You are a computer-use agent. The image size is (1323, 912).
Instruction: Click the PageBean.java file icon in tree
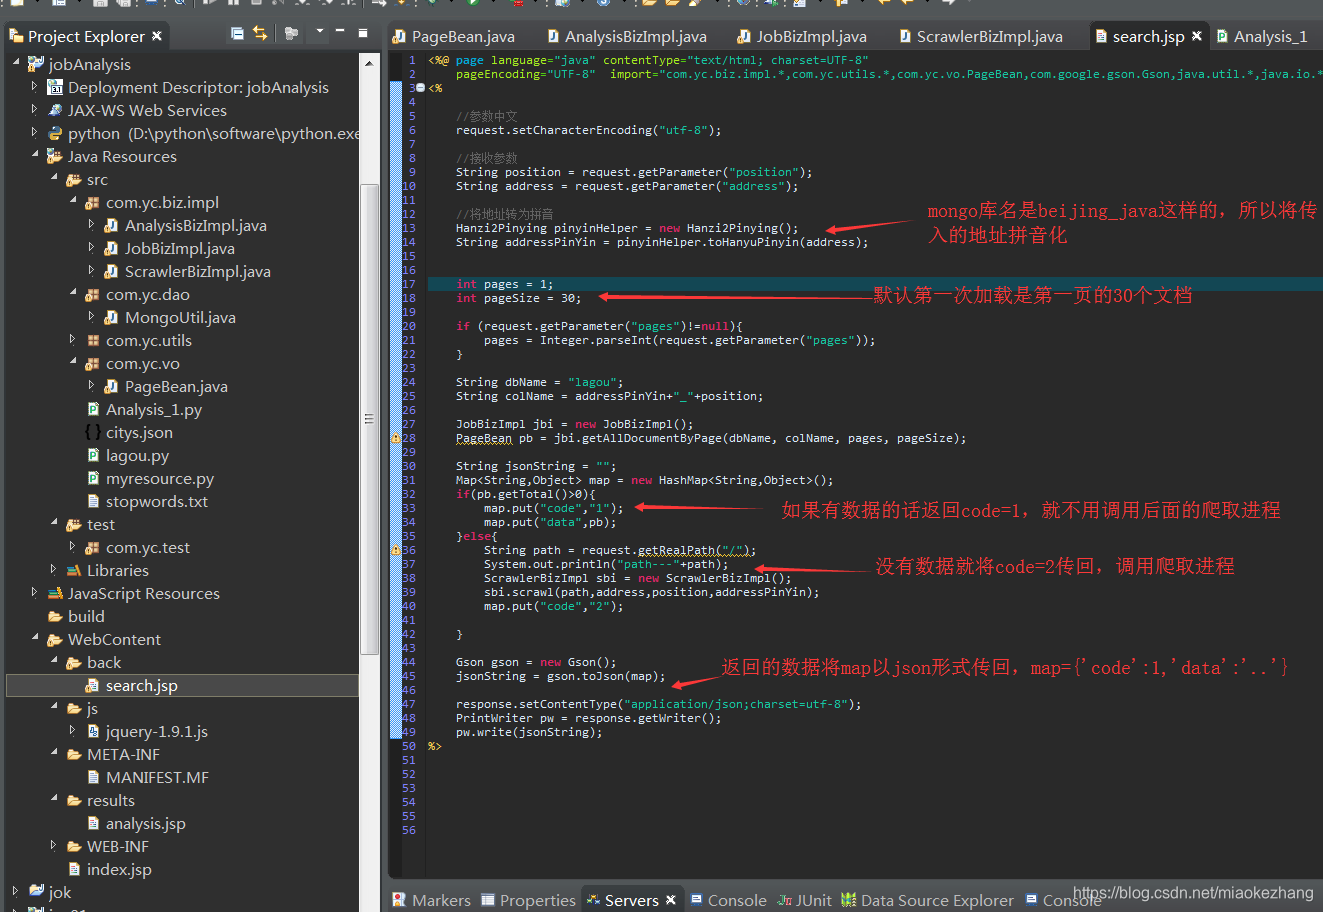coord(112,386)
